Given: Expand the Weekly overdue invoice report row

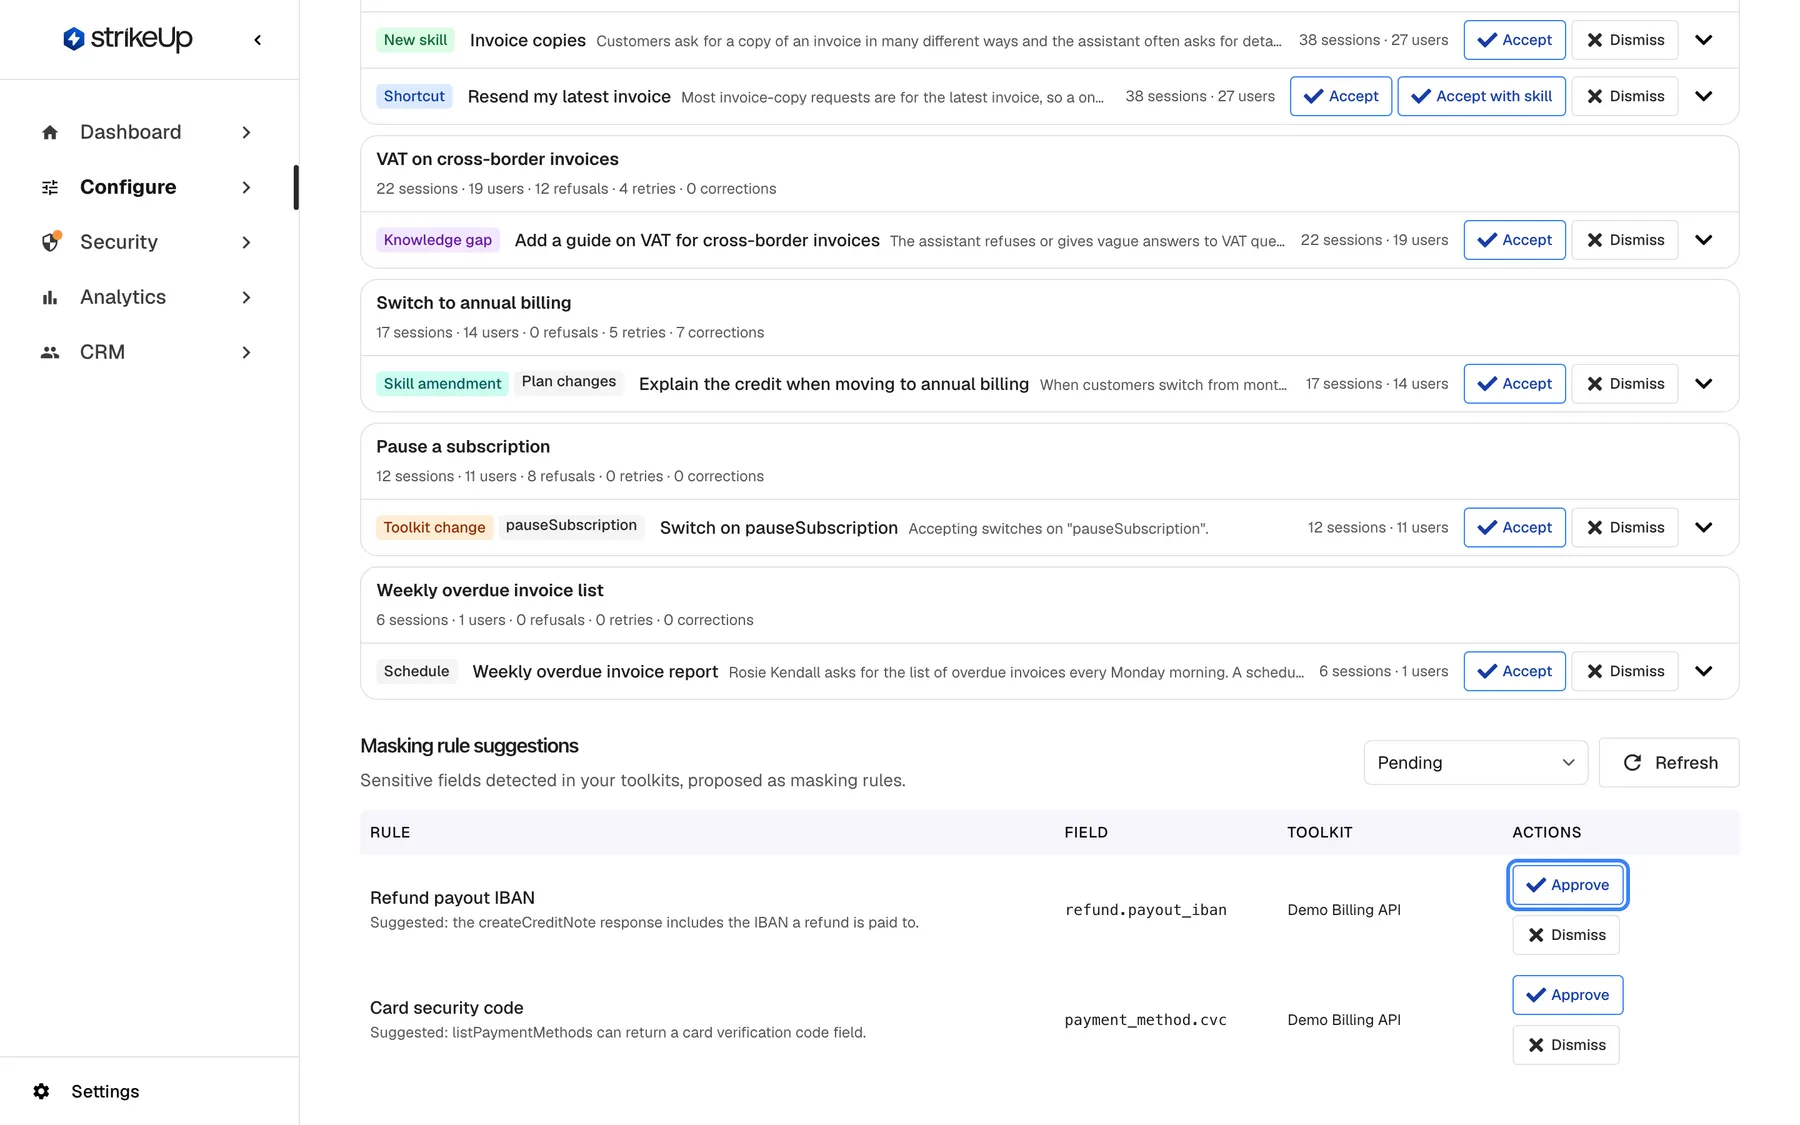Looking at the screenshot, I should (x=1704, y=671).
